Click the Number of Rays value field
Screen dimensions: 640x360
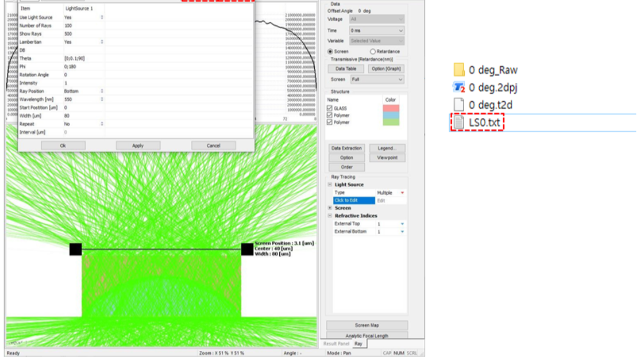[x=84, y=26]
